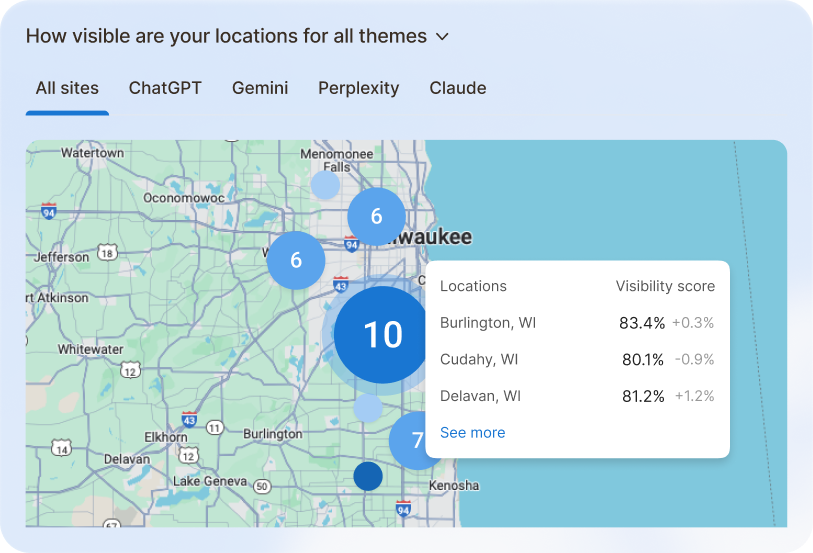
Task: Click the Oconomowoc map label
Action: coord(184,198)
